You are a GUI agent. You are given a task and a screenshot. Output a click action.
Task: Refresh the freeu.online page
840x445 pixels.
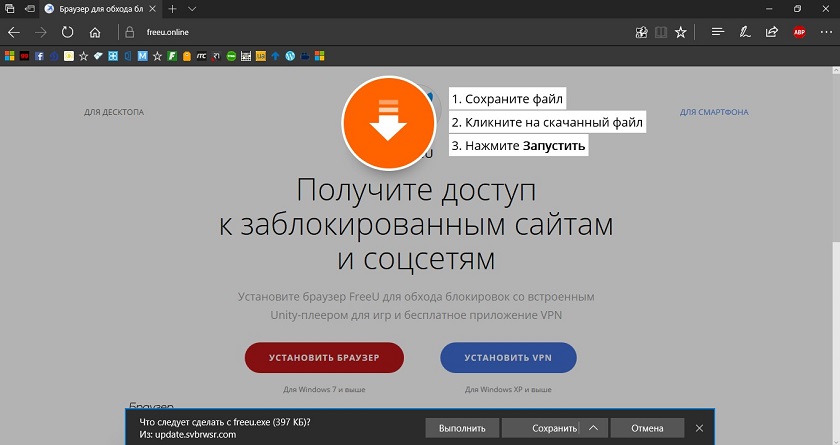[x=68, y=32]
